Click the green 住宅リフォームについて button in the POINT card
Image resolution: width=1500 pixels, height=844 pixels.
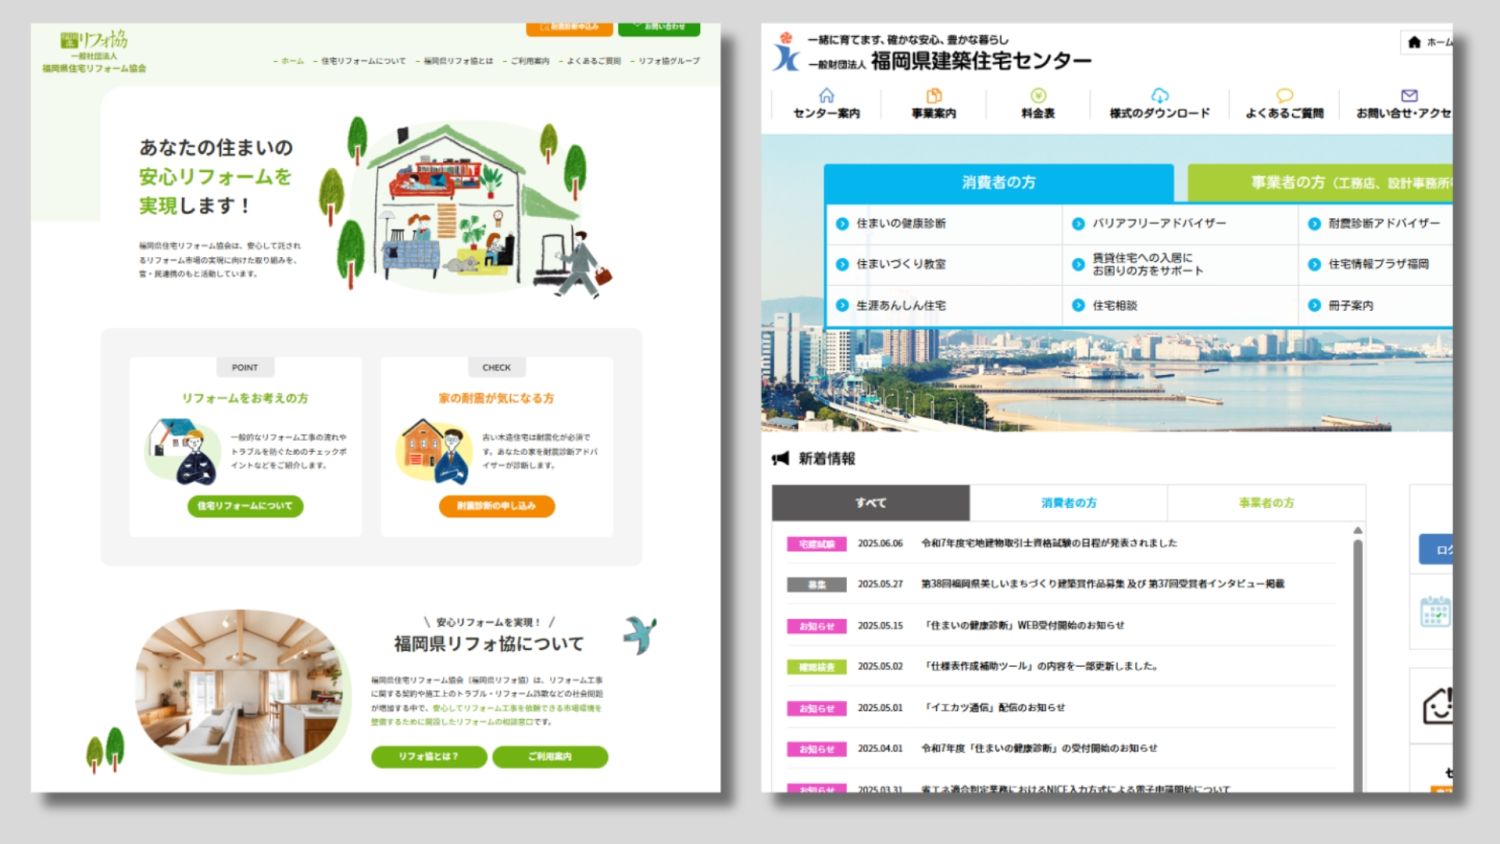tap(245, 506)
